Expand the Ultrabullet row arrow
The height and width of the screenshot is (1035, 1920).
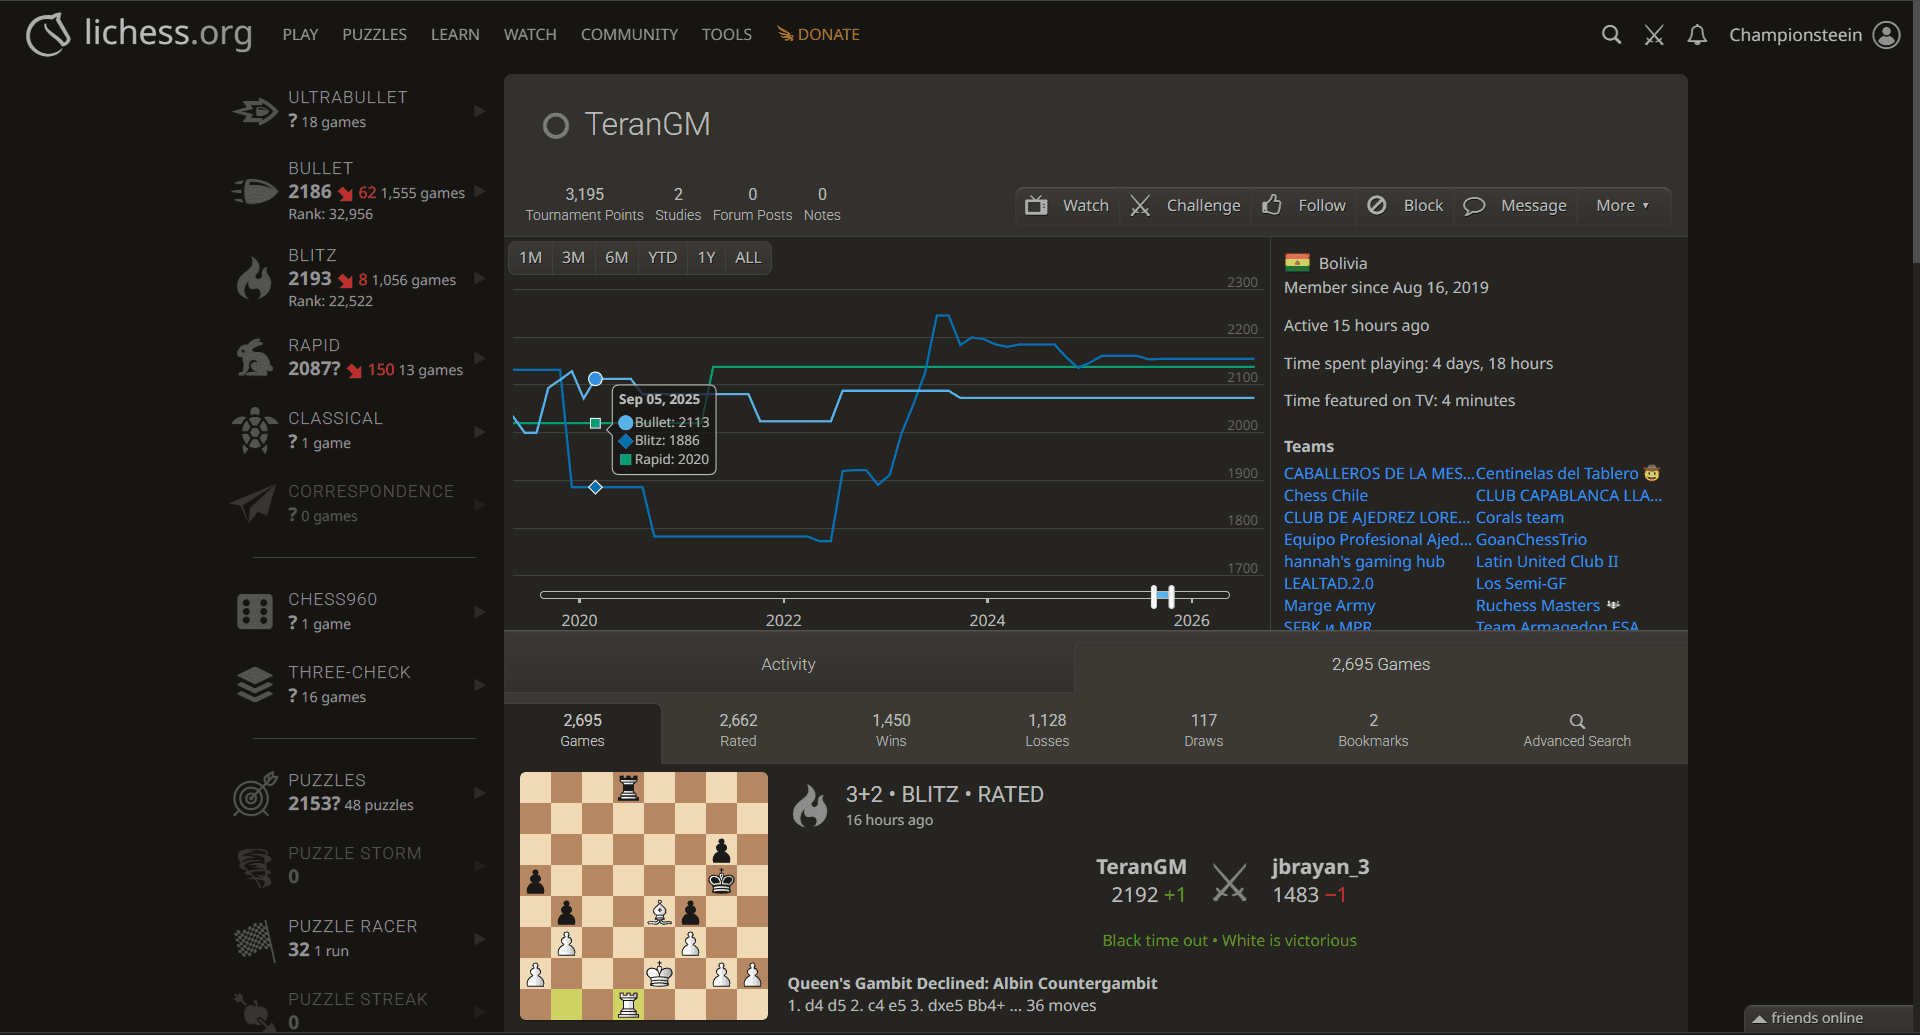(x=479, y=110)
